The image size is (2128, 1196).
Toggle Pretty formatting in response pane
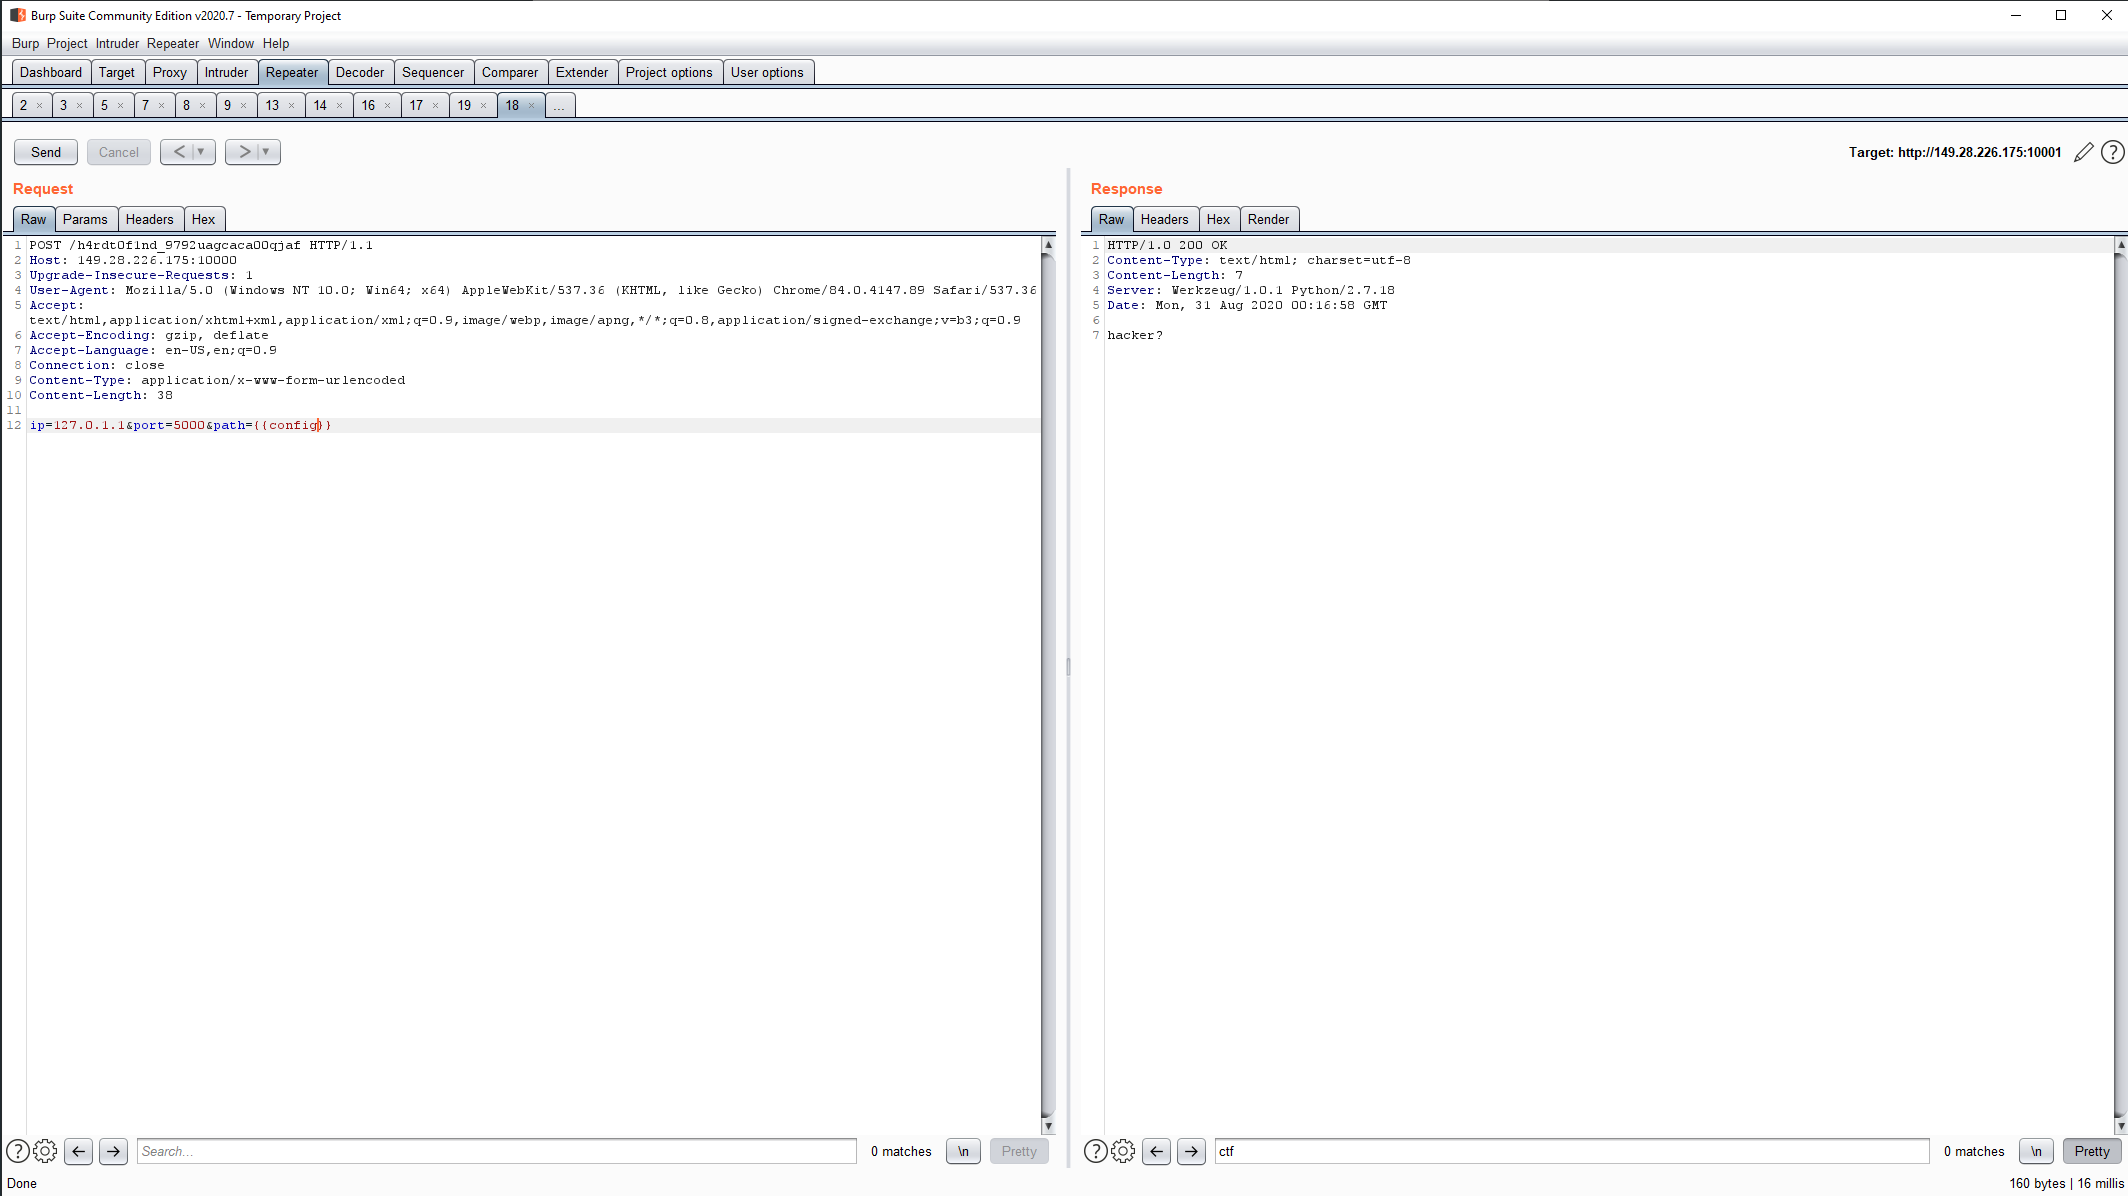pos(2091,1151)
